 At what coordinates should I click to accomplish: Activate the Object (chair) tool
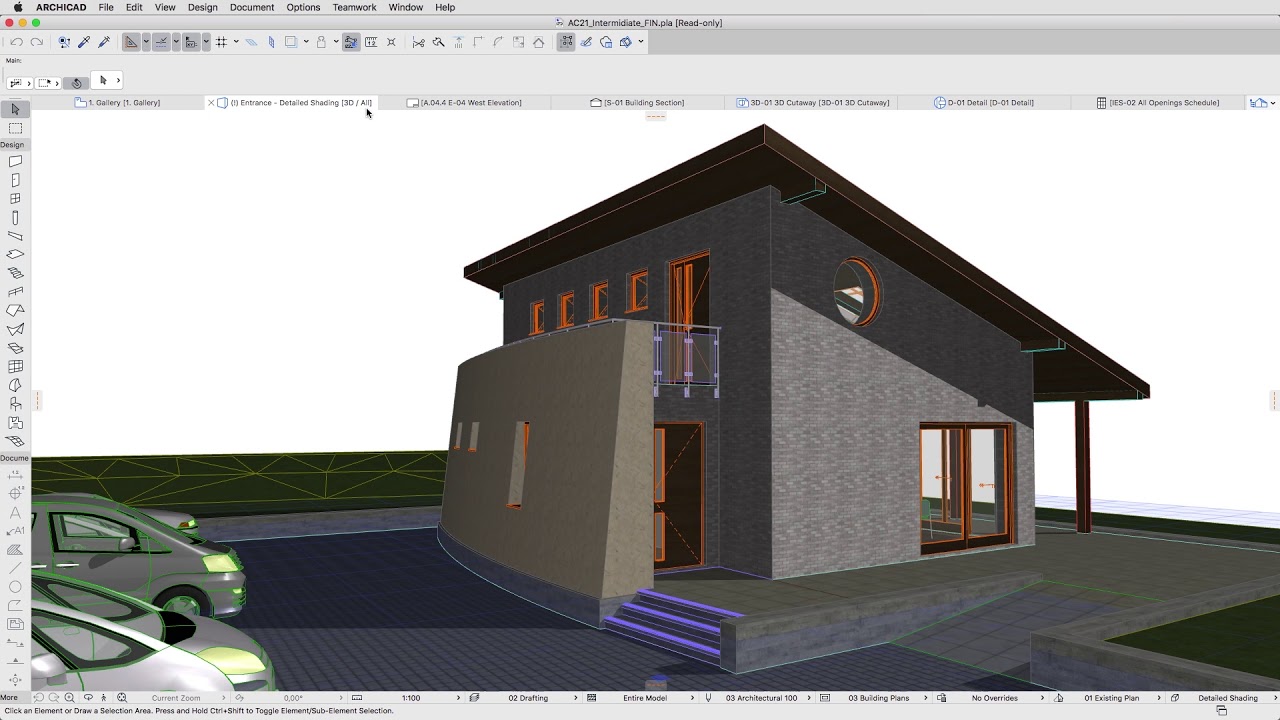[15, 404]
